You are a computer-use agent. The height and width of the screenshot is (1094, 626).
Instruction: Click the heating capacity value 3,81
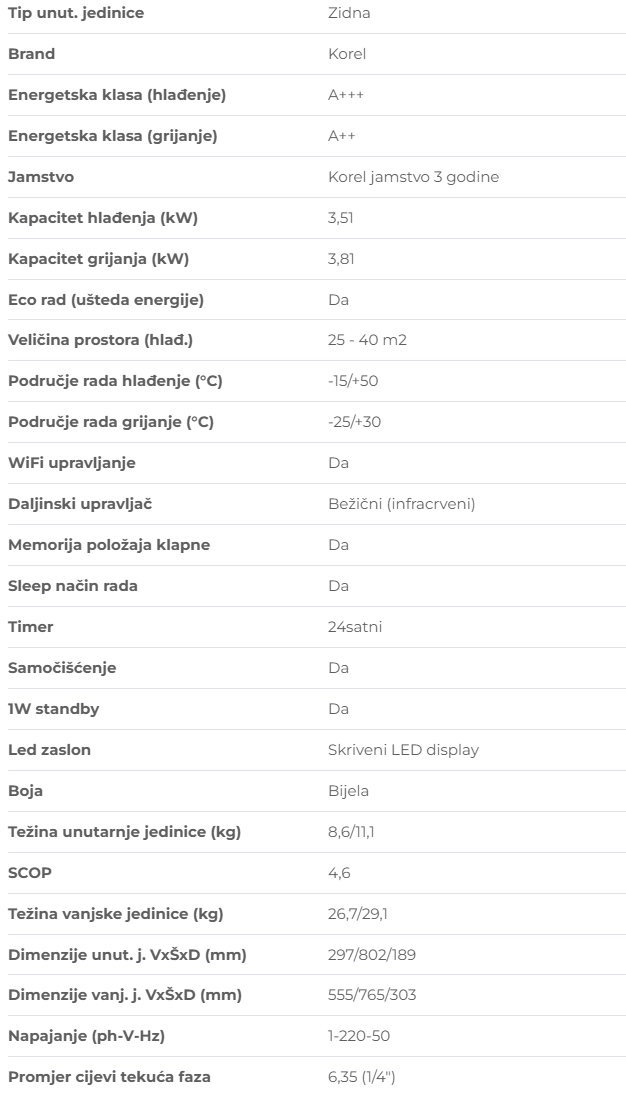click(x=340, y=259)
